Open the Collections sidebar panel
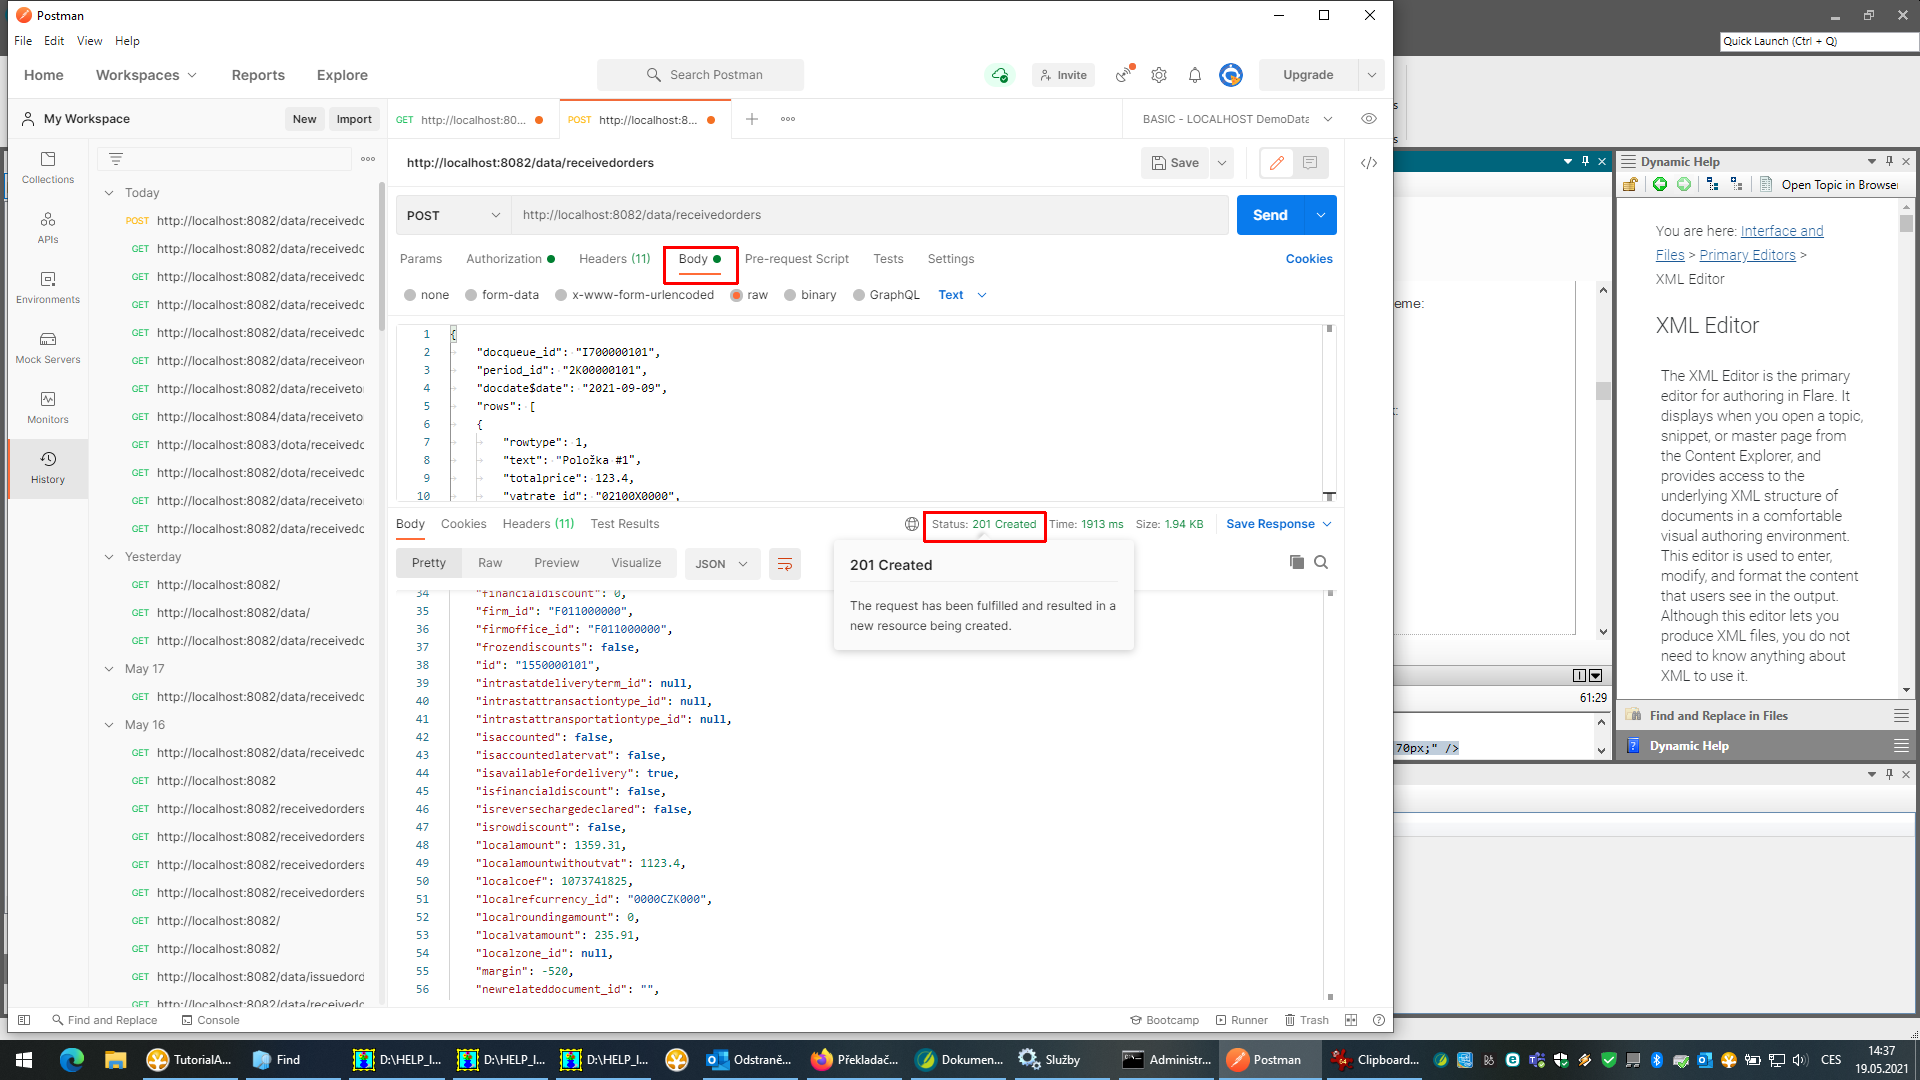The width and height of the screenshot is (1920, 1080). 47,167
